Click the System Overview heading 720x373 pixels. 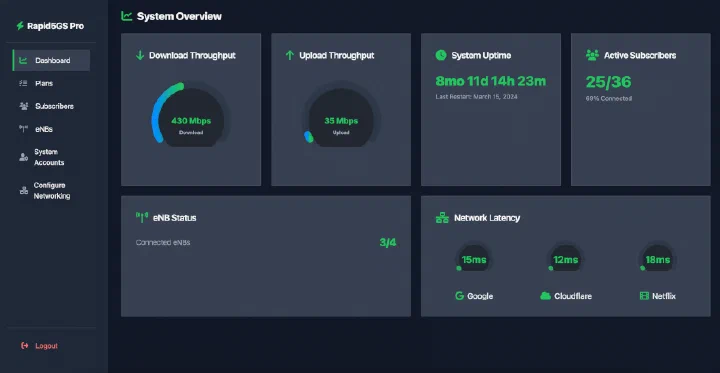point(179,16)
